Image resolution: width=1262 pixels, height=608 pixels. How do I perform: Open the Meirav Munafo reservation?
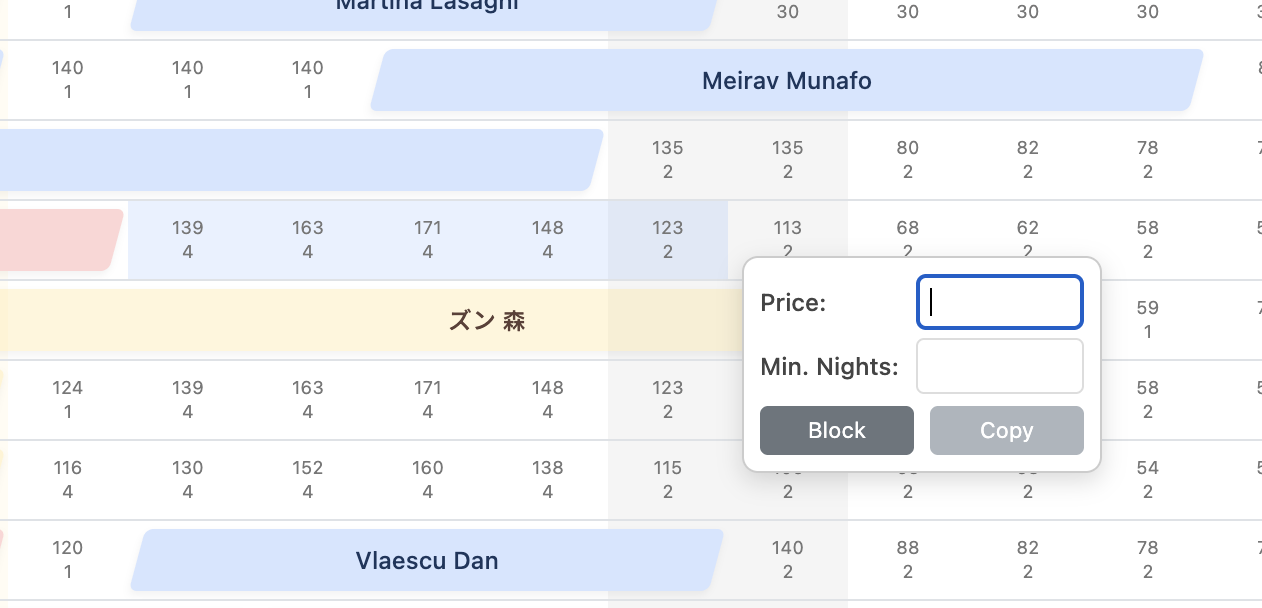pyautogui.click(x=786, y=80)
